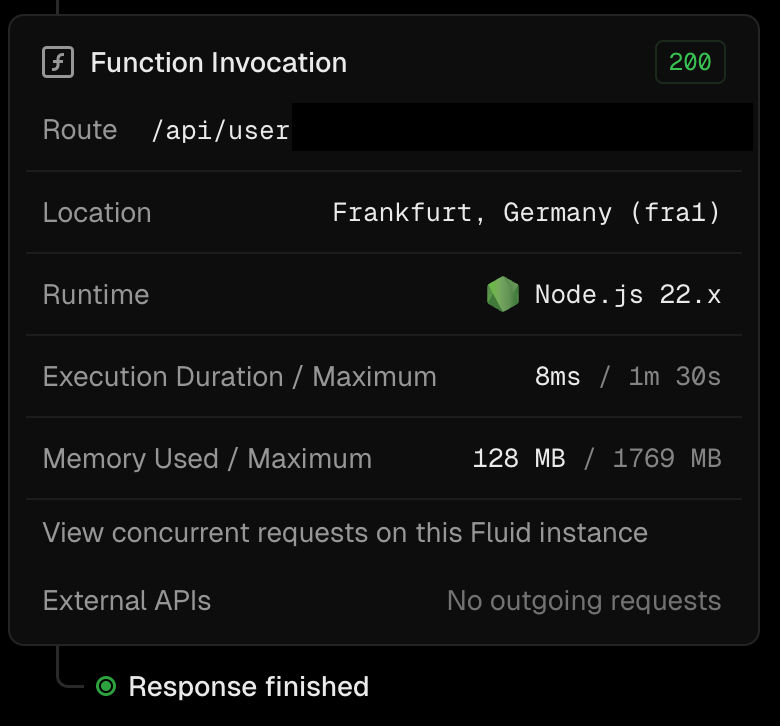This screenshot has width=780, height=726.
Task: Click the 1m 30s maximum duration
Action: [675, 377]
